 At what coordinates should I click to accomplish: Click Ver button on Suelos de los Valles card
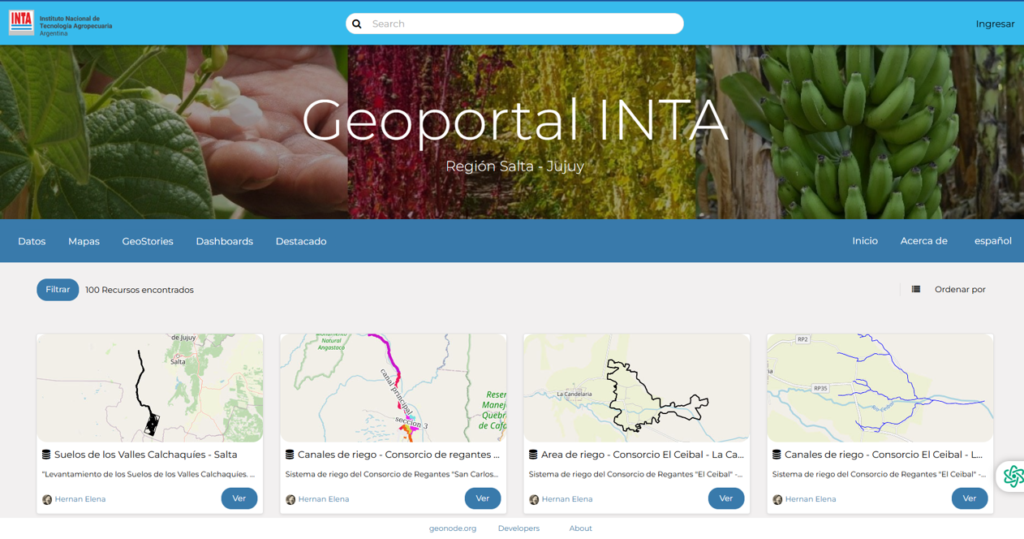coord(239,498)
